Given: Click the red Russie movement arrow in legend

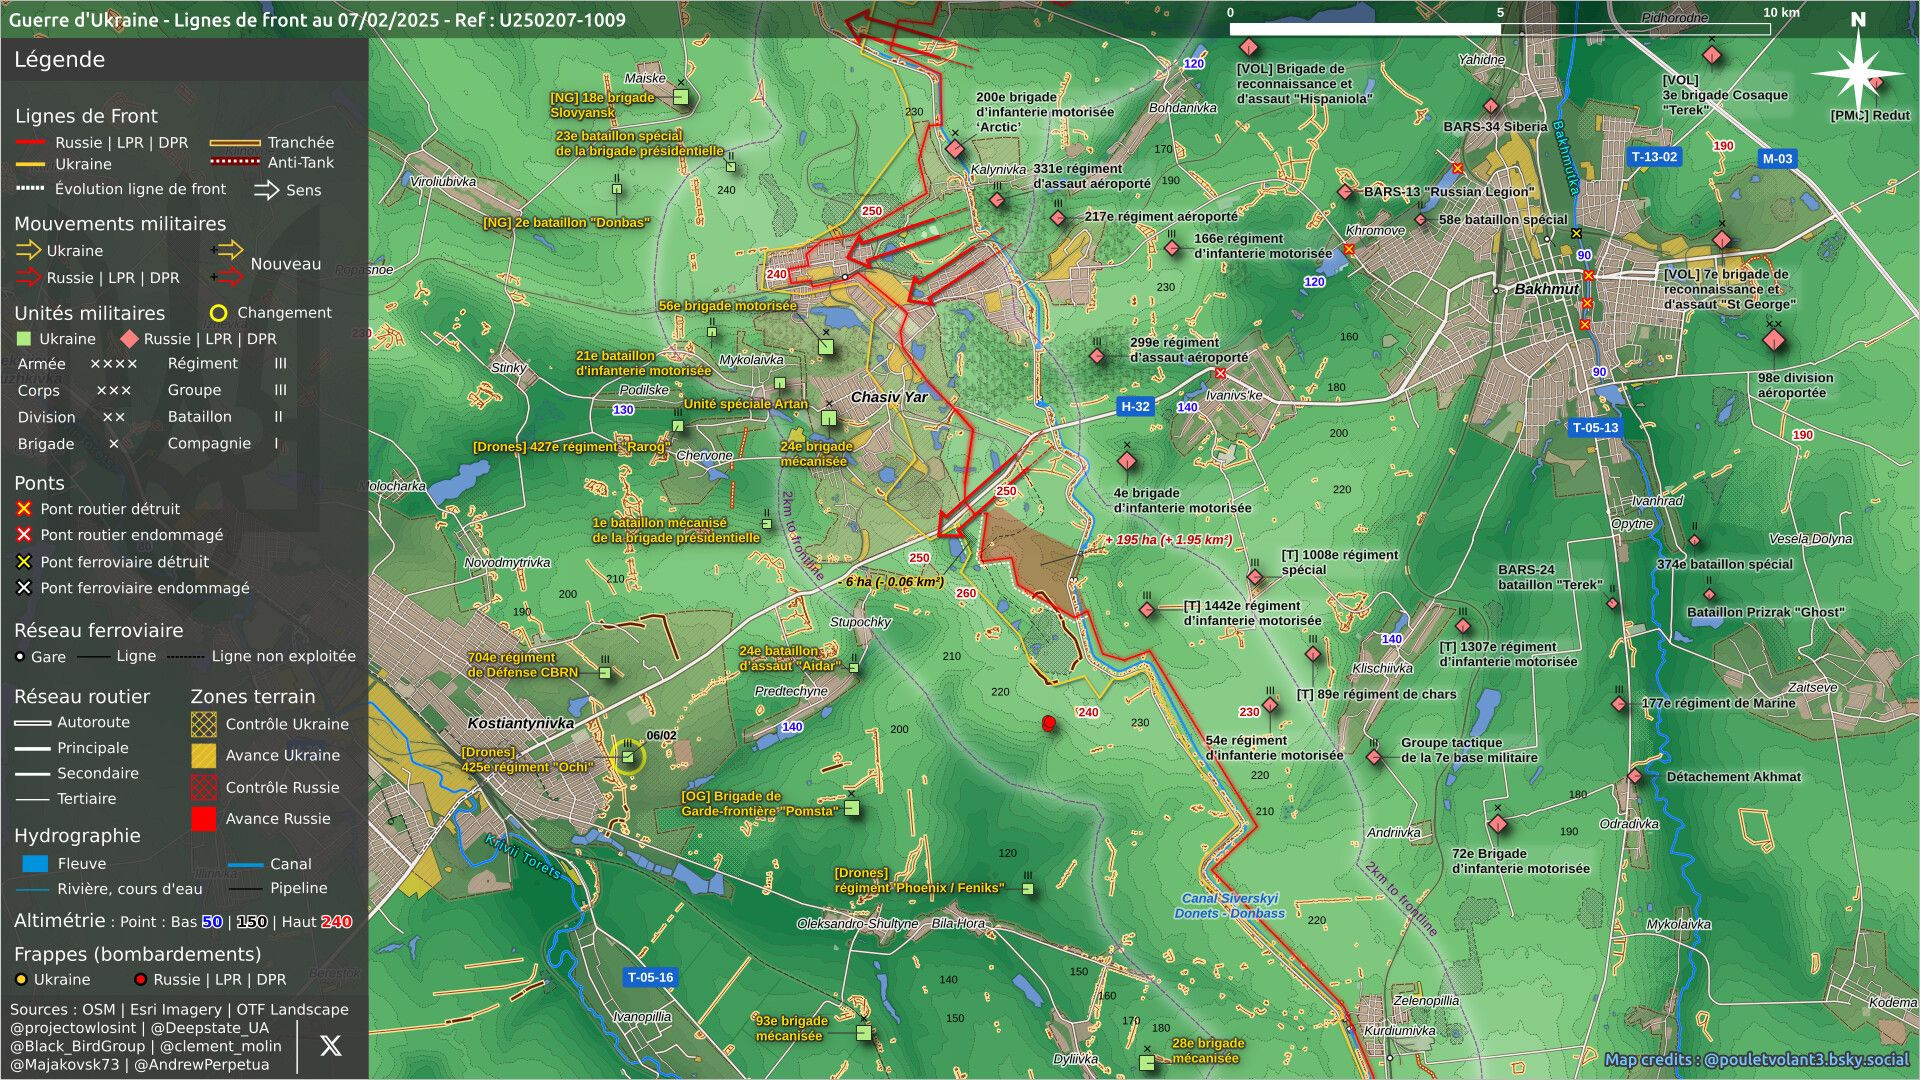Looking at the screenshot, I should [x=28, y=277].
